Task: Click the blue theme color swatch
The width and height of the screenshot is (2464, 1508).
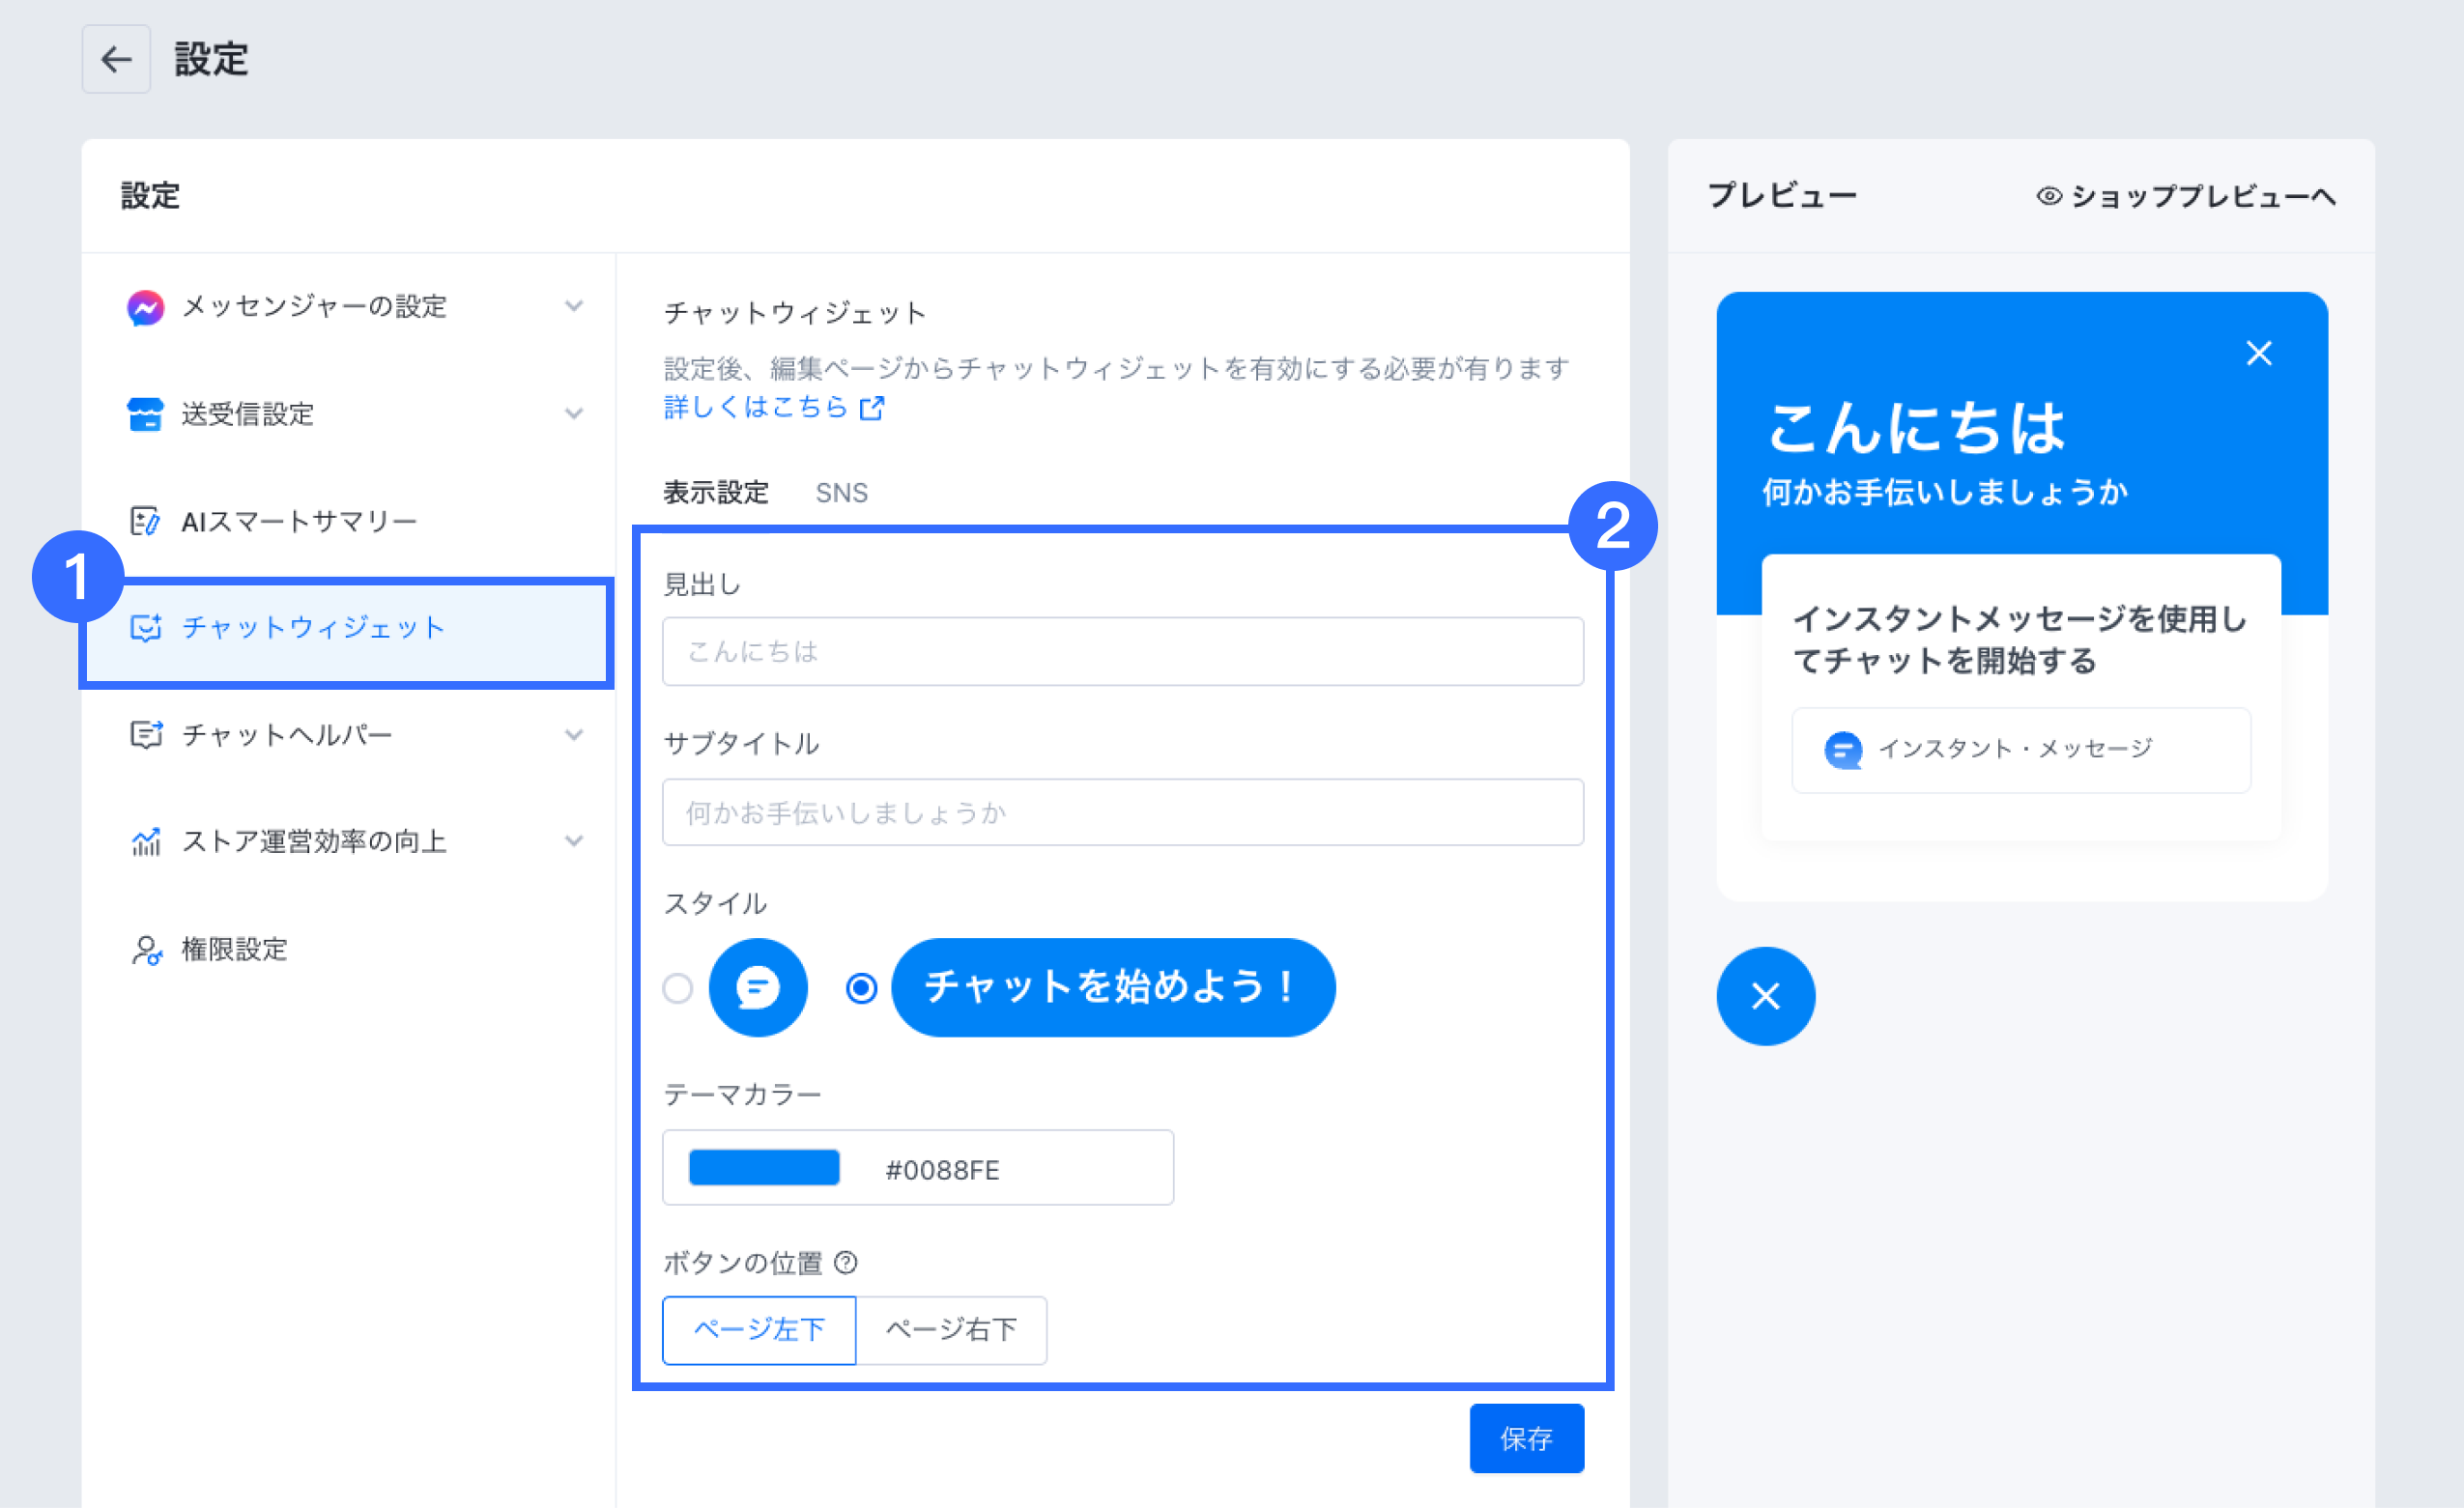Action: (x=764, y=1168)
